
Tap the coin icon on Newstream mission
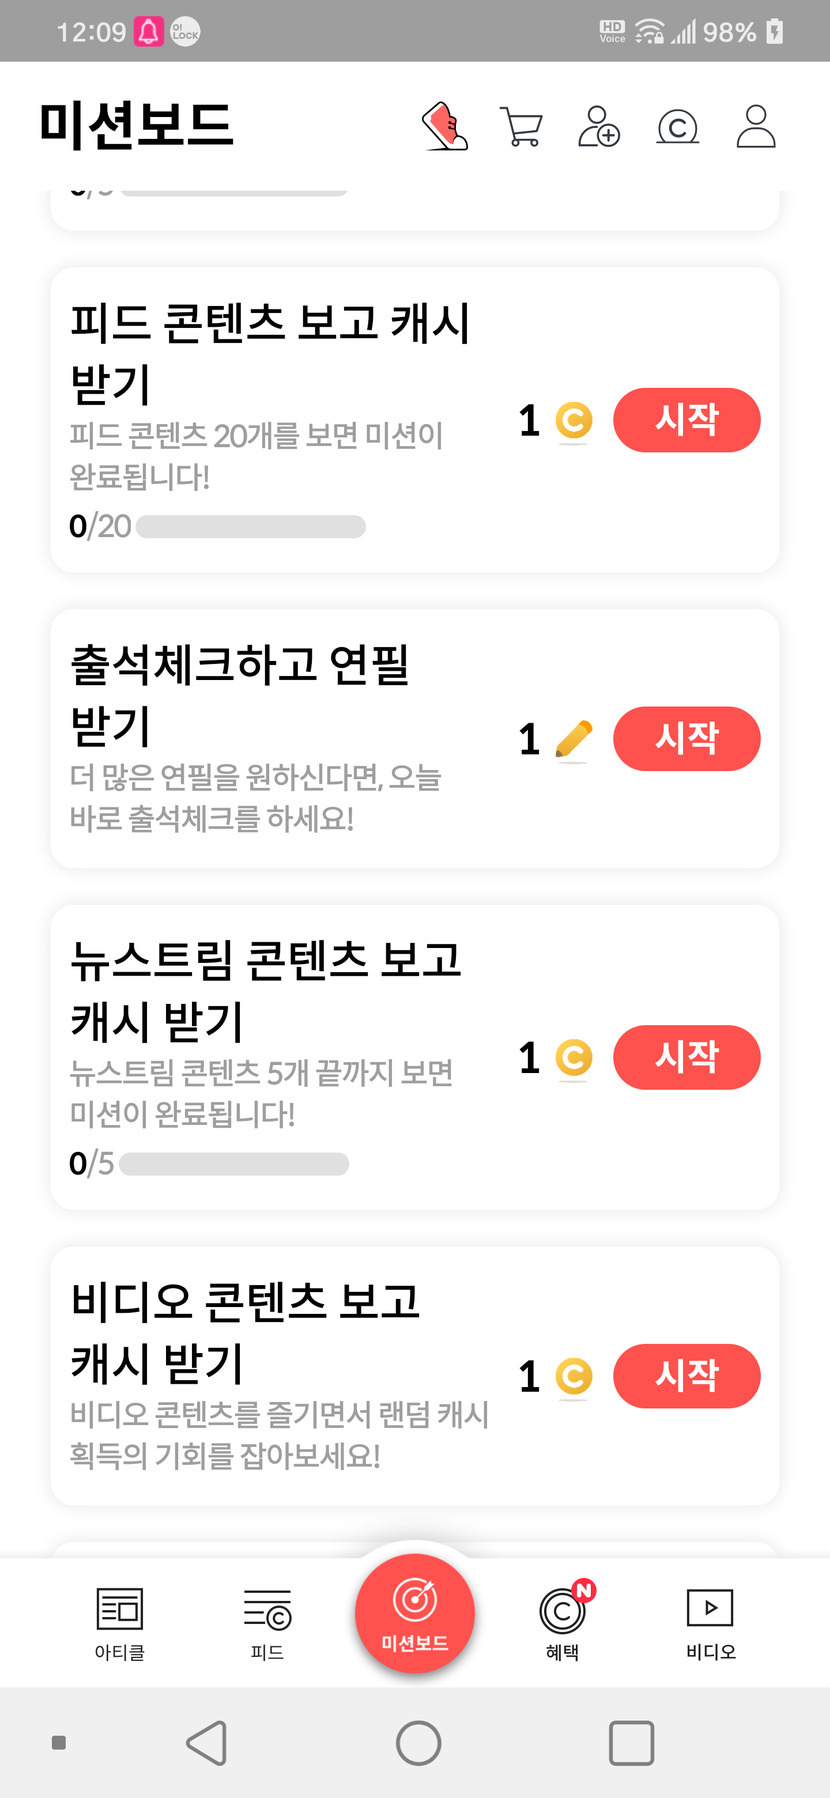pos(573,1058)
